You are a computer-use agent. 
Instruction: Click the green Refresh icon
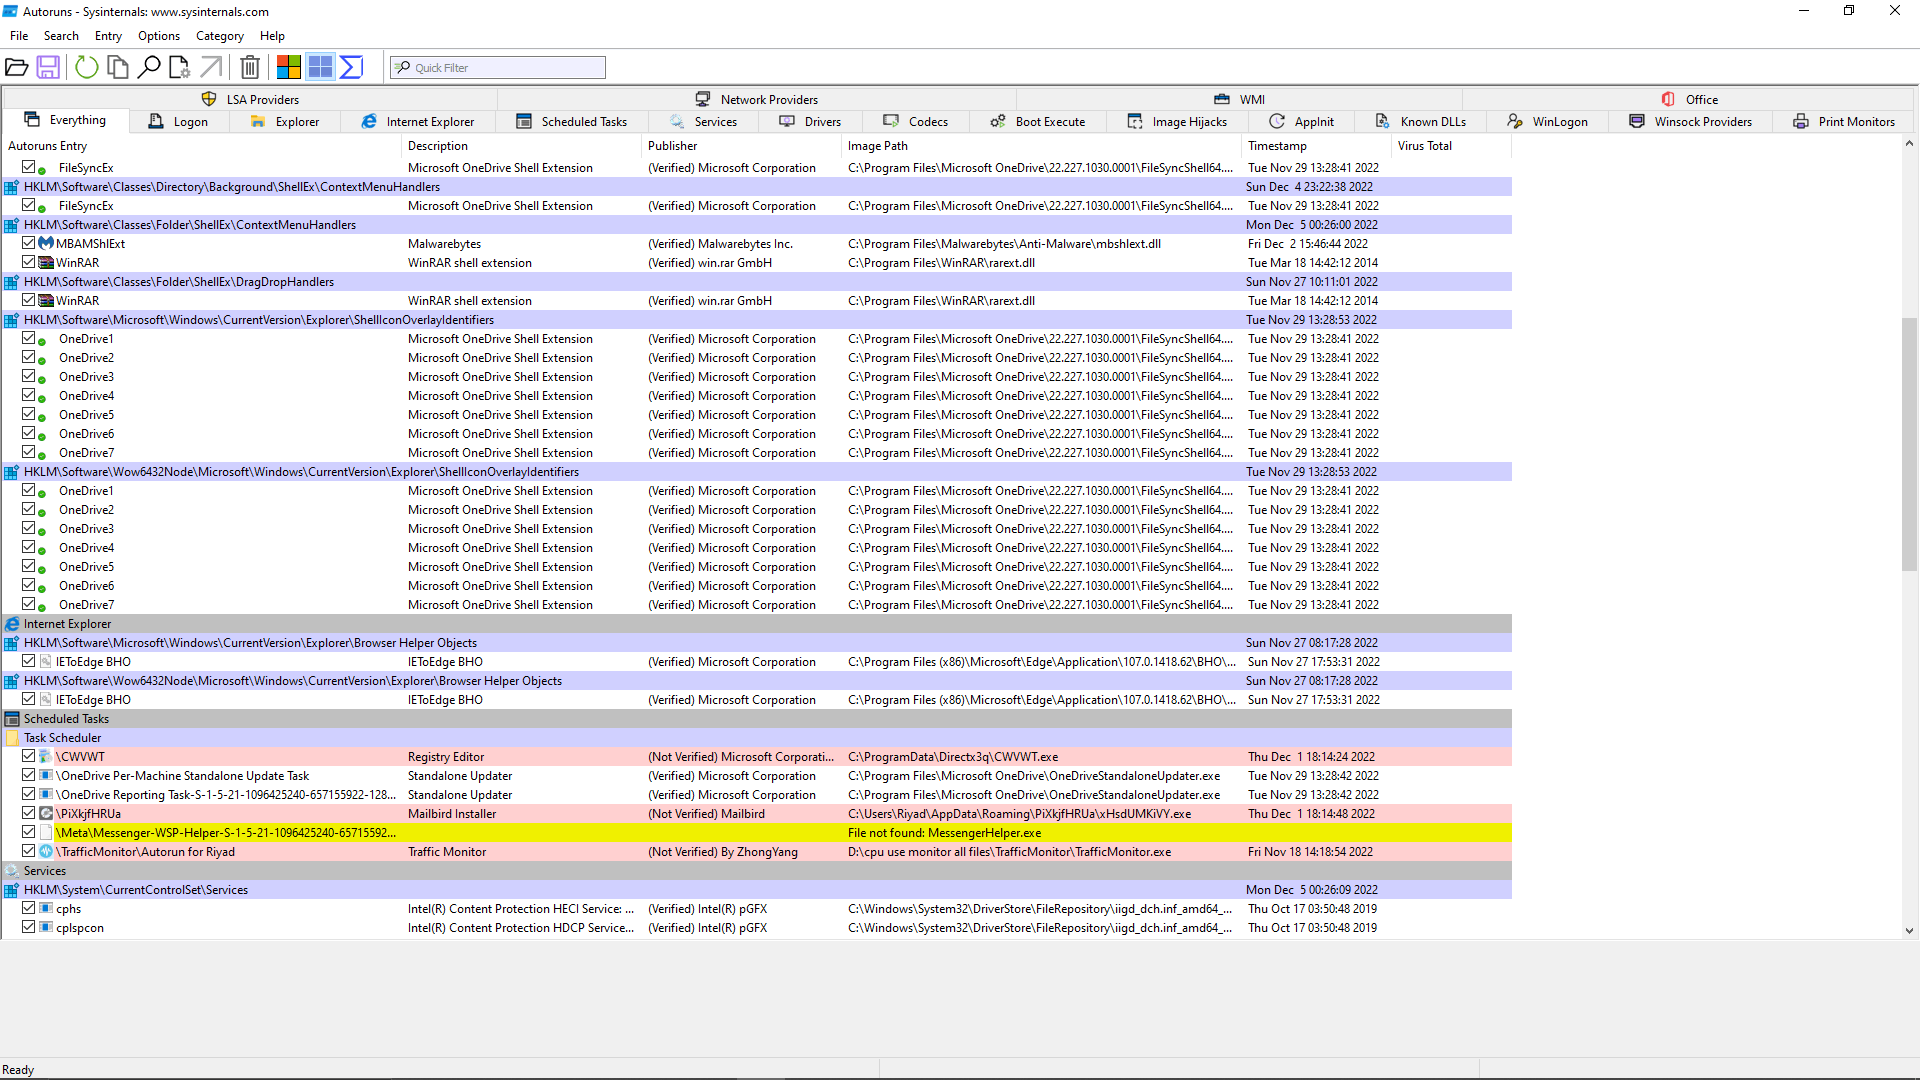87,67
